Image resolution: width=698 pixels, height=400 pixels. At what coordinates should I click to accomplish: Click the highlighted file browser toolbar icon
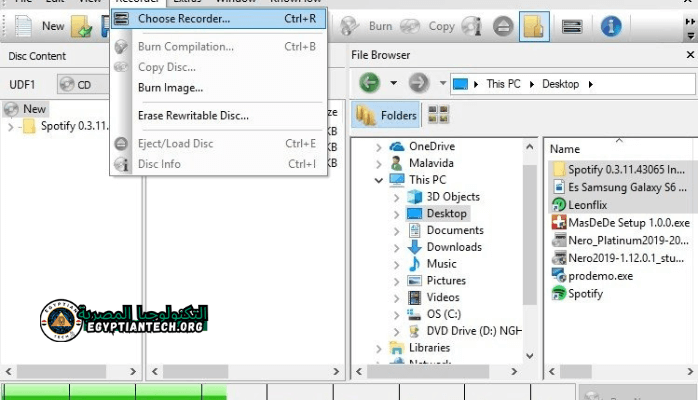coord(534,26)
